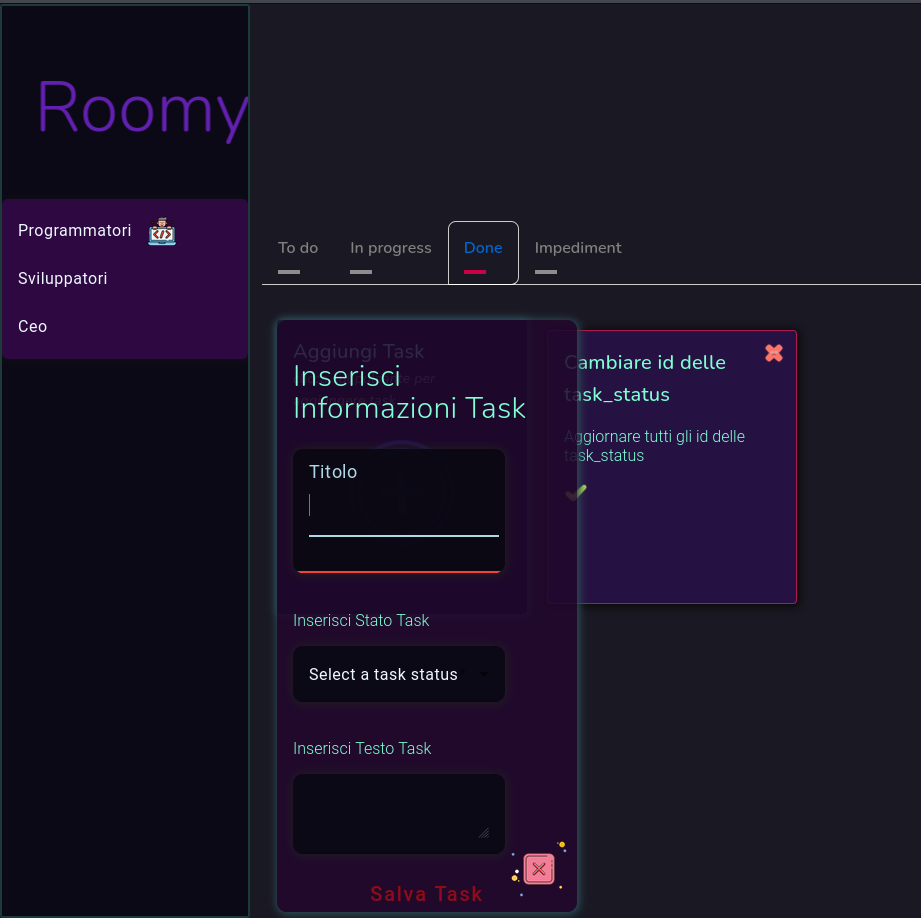Close the form using the pink X square icon
This screenshot has height=918, width=921.
pyautogui.click(x=538, y=868)
